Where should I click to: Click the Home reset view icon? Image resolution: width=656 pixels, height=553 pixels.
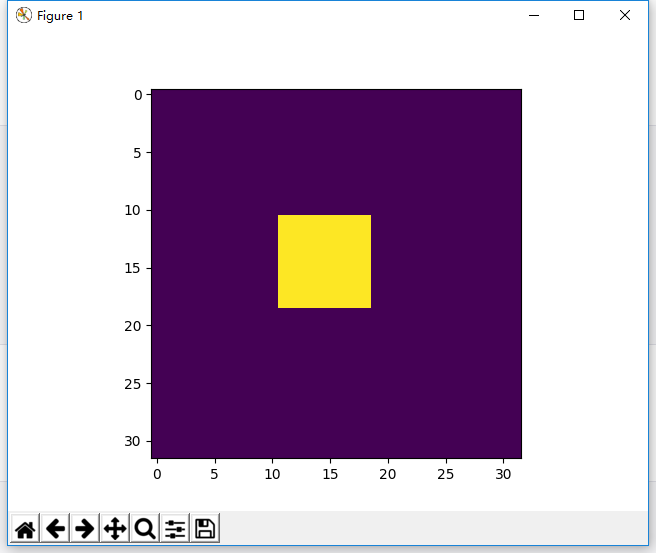coord(25,529)
